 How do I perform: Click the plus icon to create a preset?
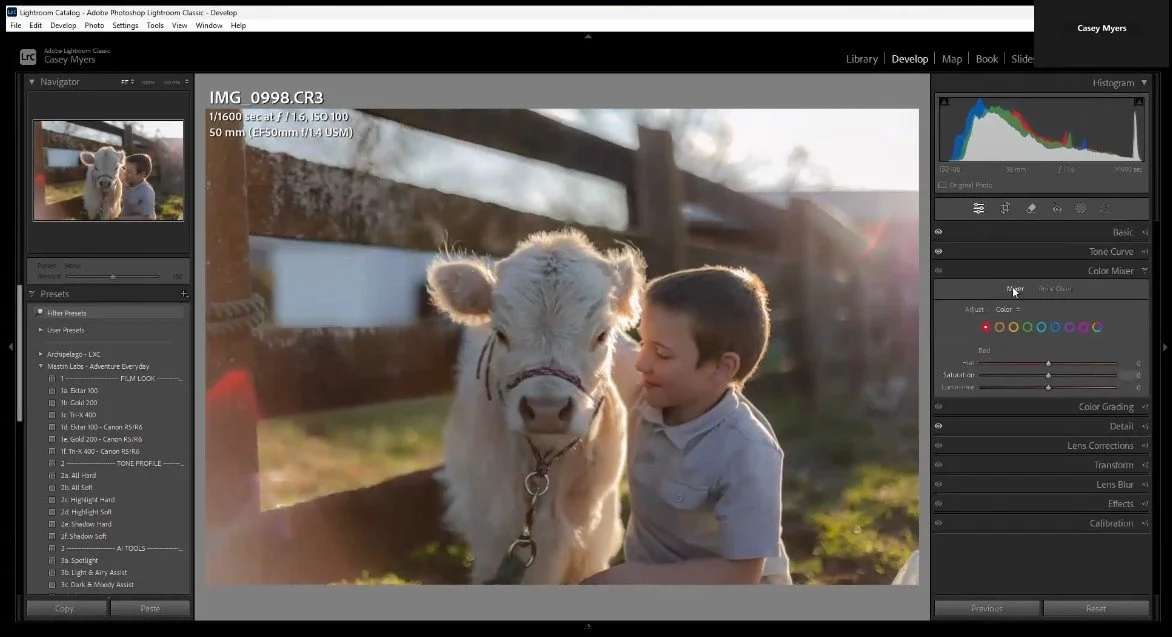click(x=184, y=293)
